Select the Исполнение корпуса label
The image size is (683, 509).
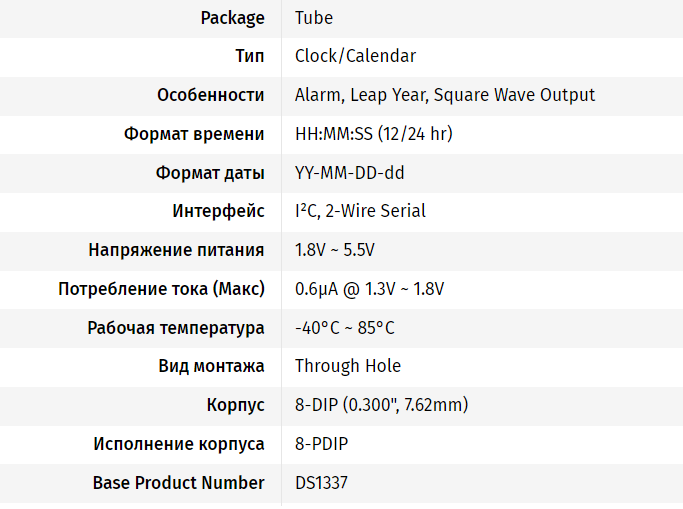(x=179, y=444)
